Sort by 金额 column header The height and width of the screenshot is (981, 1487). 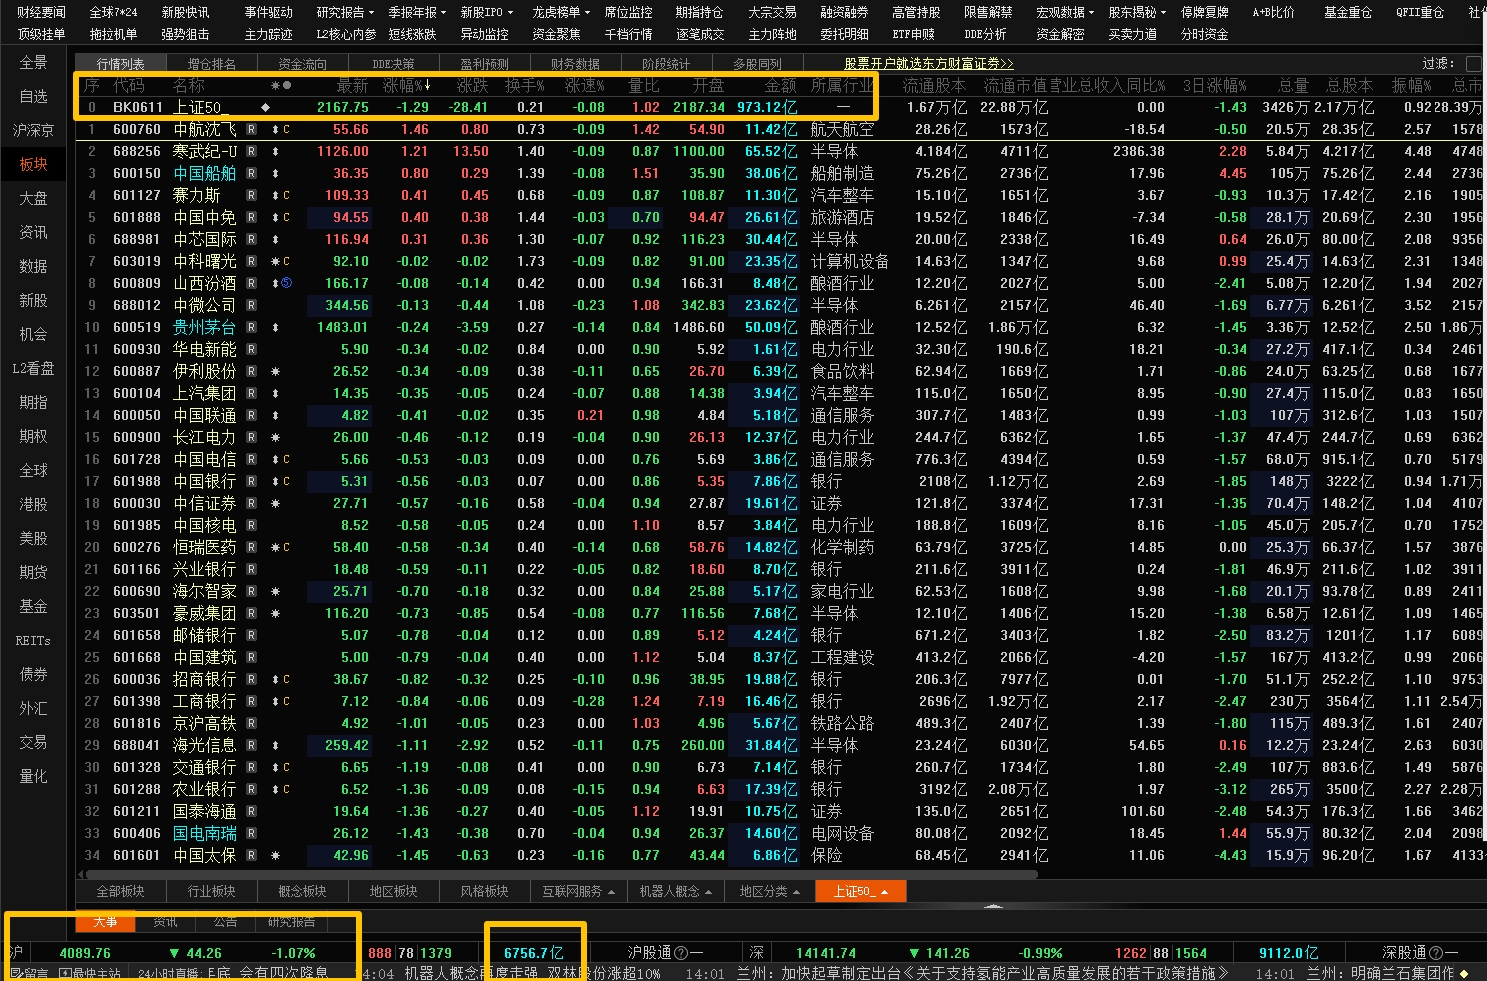[x=781, y=86]
